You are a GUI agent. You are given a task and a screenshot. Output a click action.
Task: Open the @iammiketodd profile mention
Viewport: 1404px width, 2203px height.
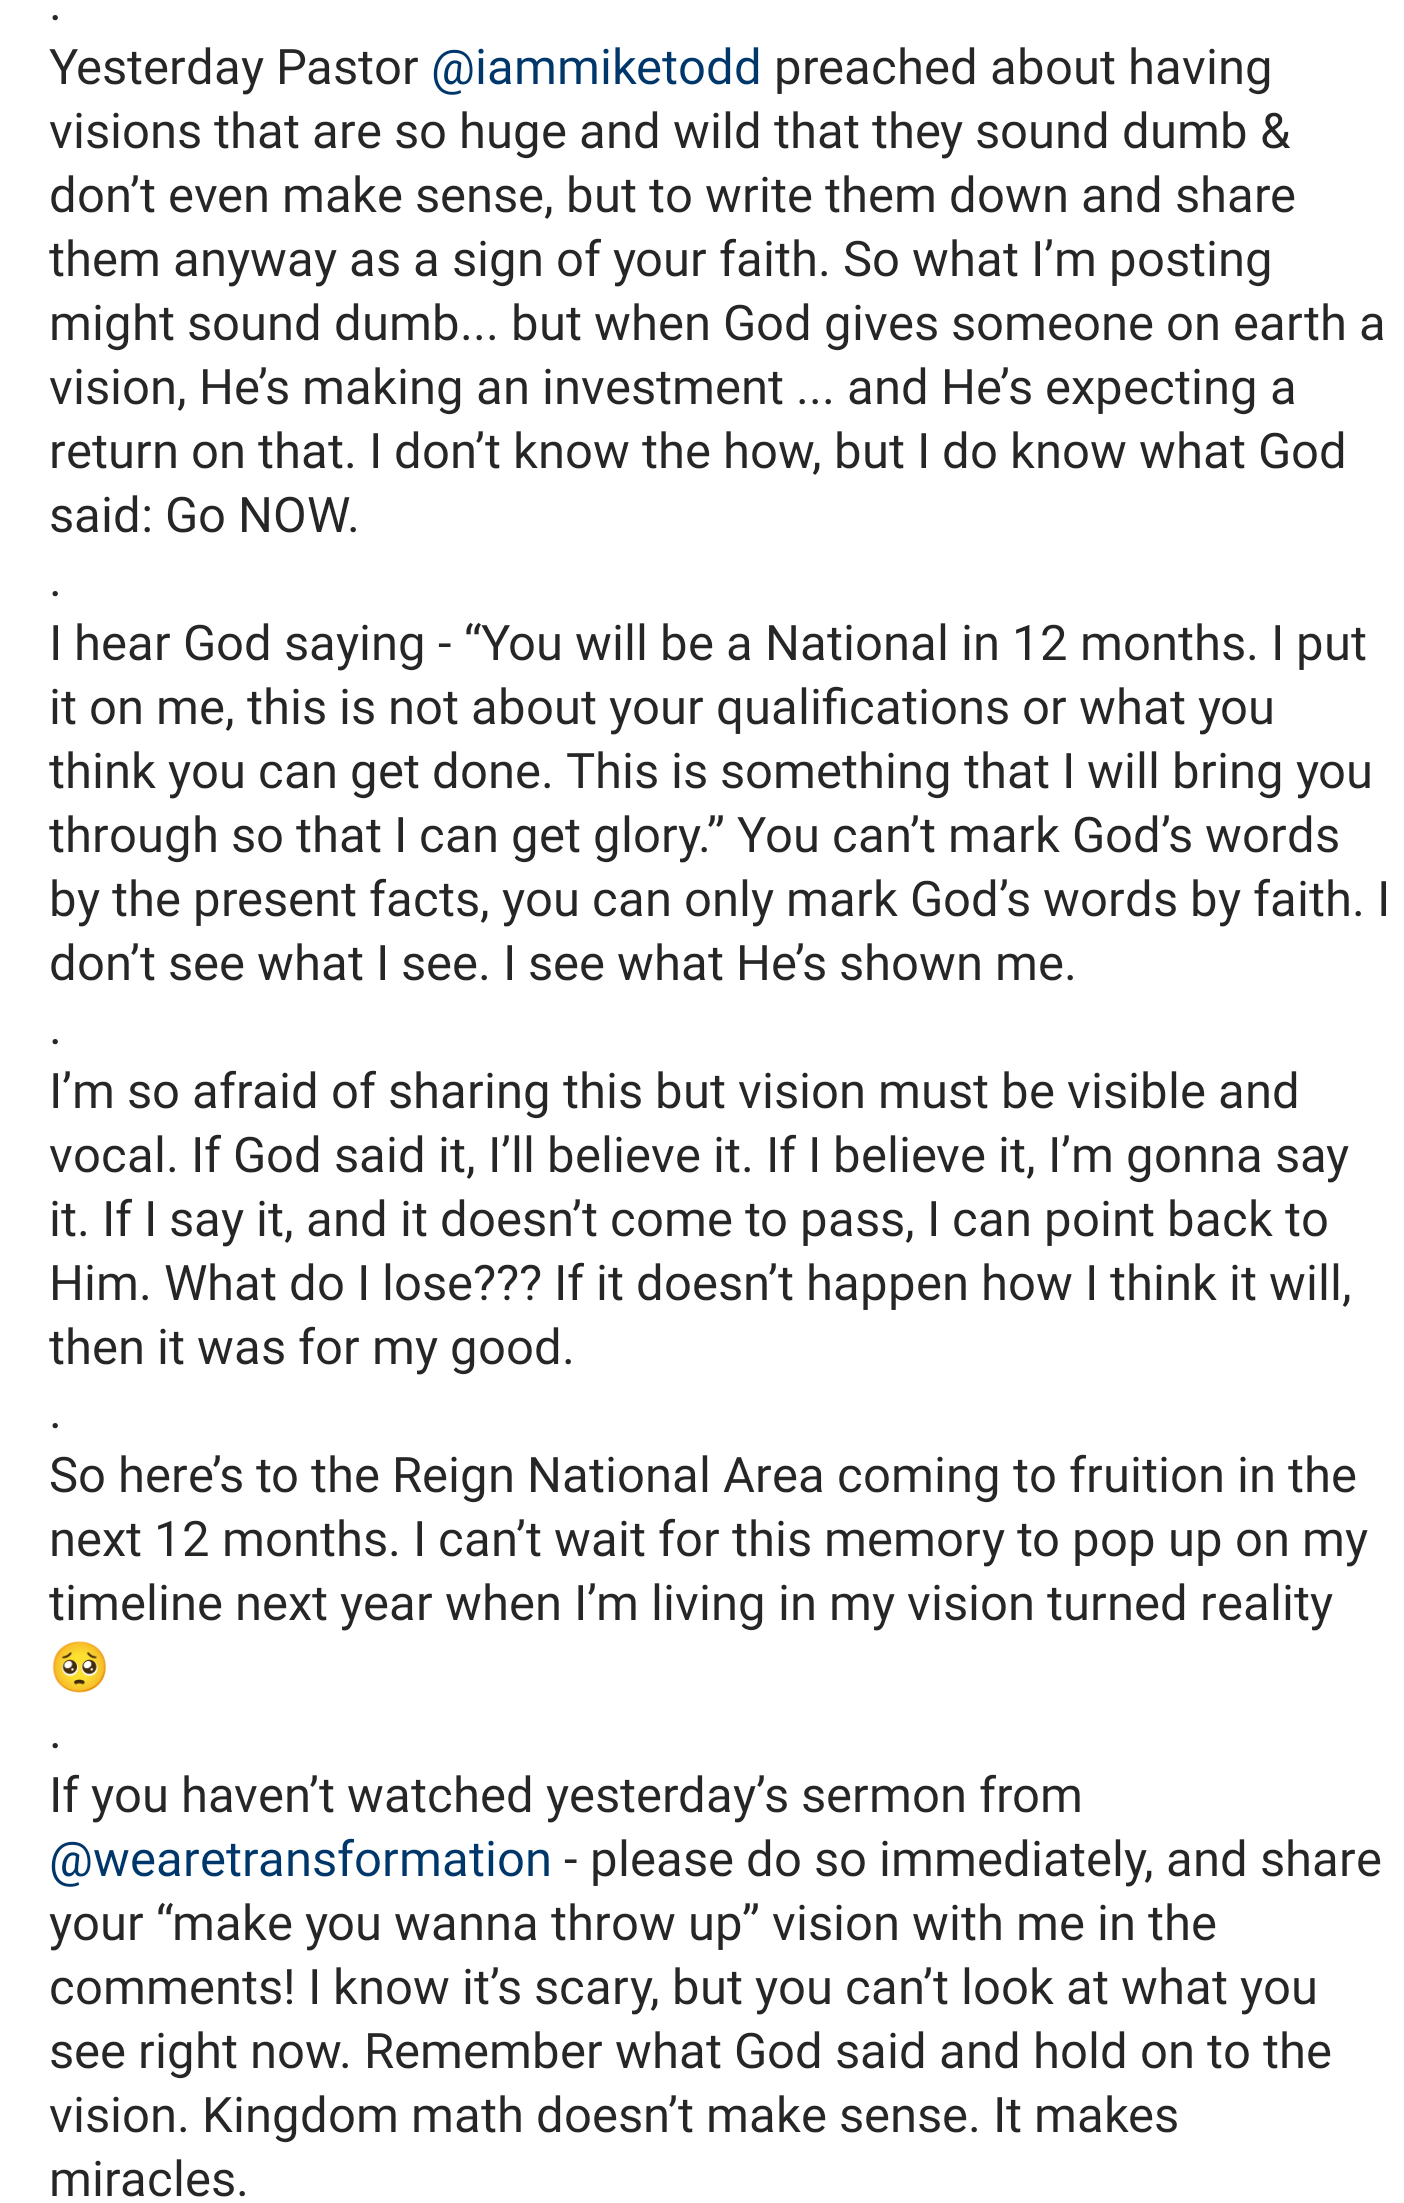596,69
